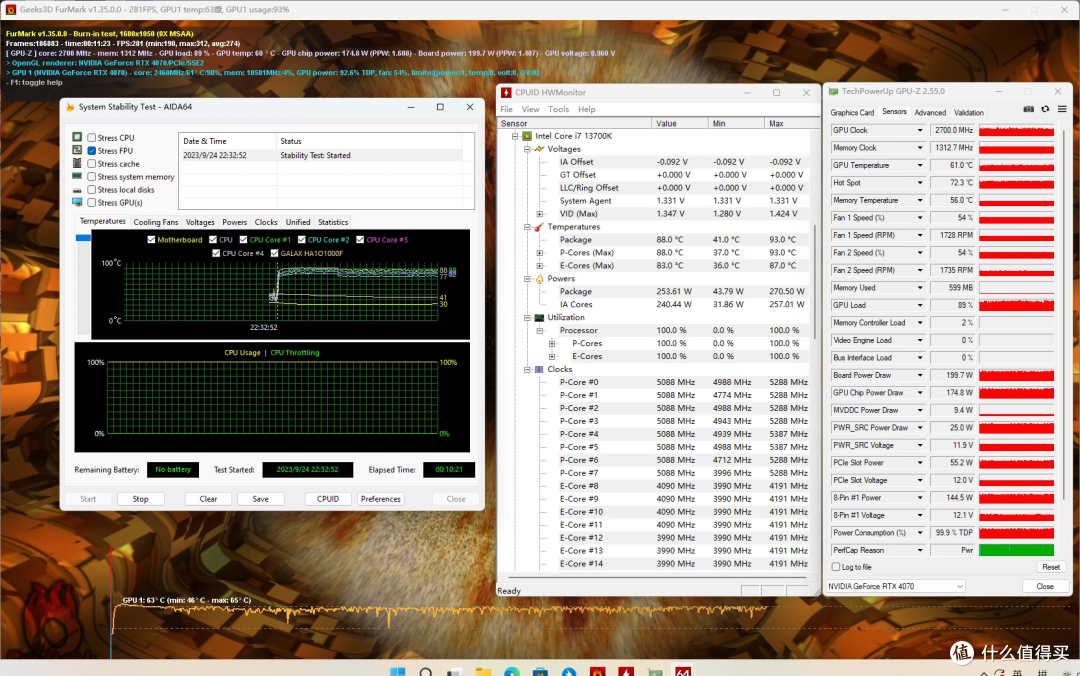Click the GPU-Z screenshot camera icon
The width and height of the screenshot is (1080, 676).
tap(1028, 109)
